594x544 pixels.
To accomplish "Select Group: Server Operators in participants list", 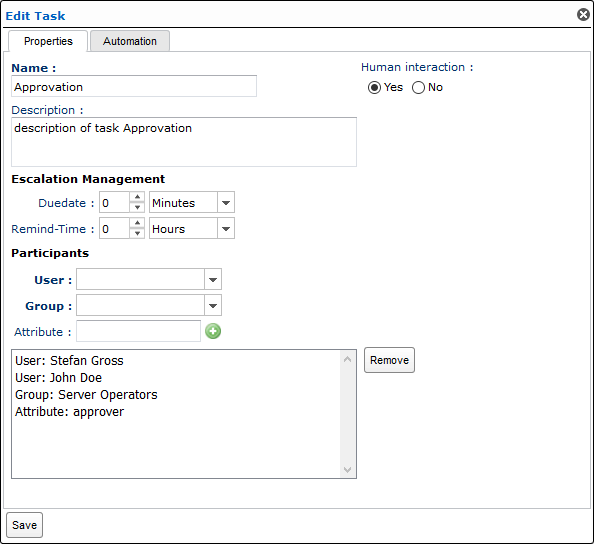I will pyautogui.click(x=86, y=395).
